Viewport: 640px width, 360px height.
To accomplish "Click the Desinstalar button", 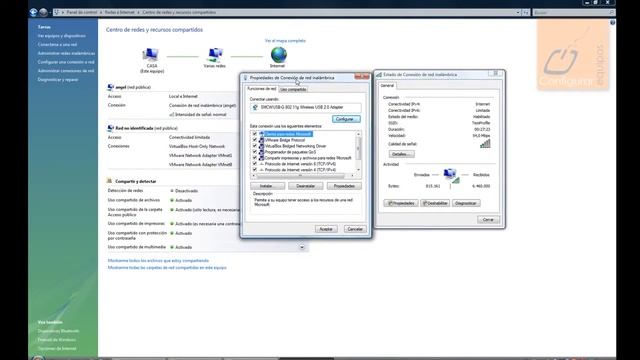I will tap(305, 186).
